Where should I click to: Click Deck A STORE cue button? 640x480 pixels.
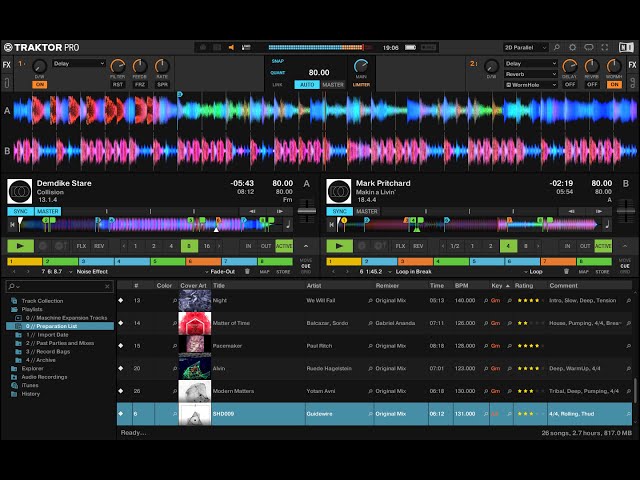pyautogui.click(x=283, y=272)
